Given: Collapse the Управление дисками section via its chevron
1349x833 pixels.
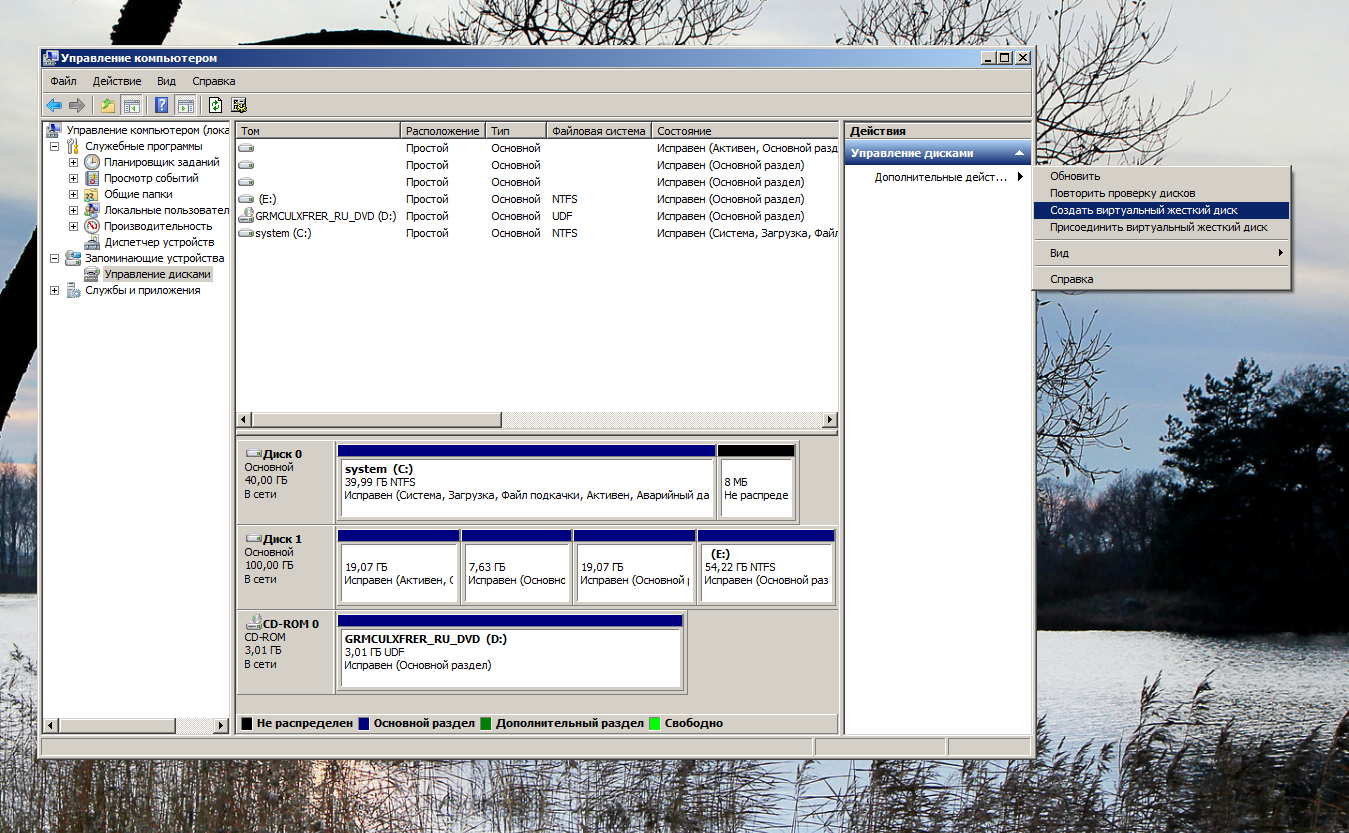Looking at the screenshot, I should point(1021,152).
